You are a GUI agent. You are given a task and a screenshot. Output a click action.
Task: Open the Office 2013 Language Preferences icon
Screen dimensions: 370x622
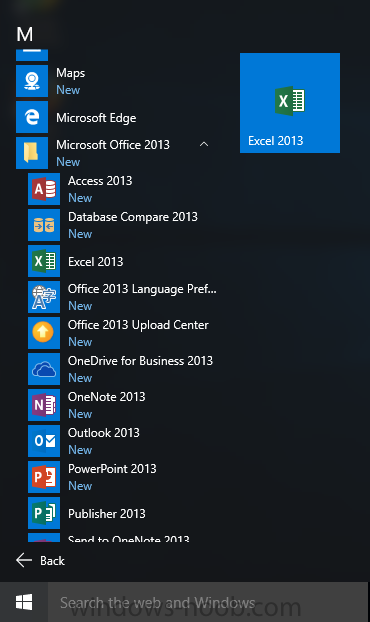[44, 297]
